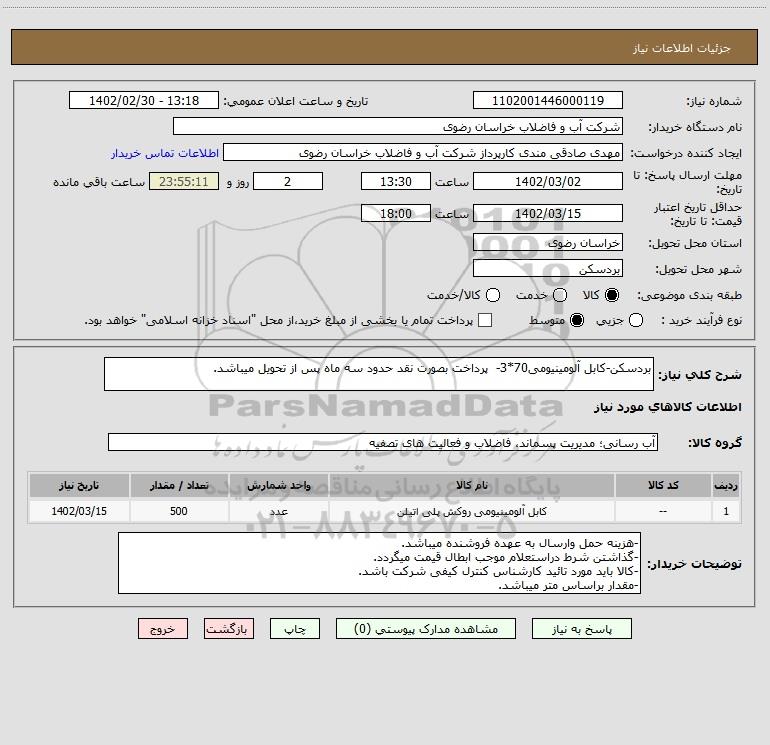Select the خدمت radio button
770x745 pixels.
[x=560, y=295]
